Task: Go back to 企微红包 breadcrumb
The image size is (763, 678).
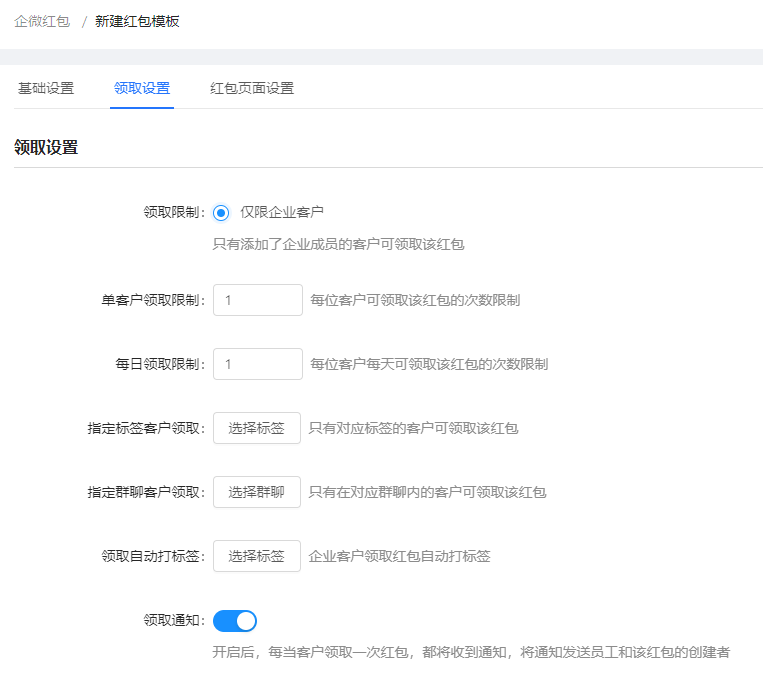Action: point(42,21)
